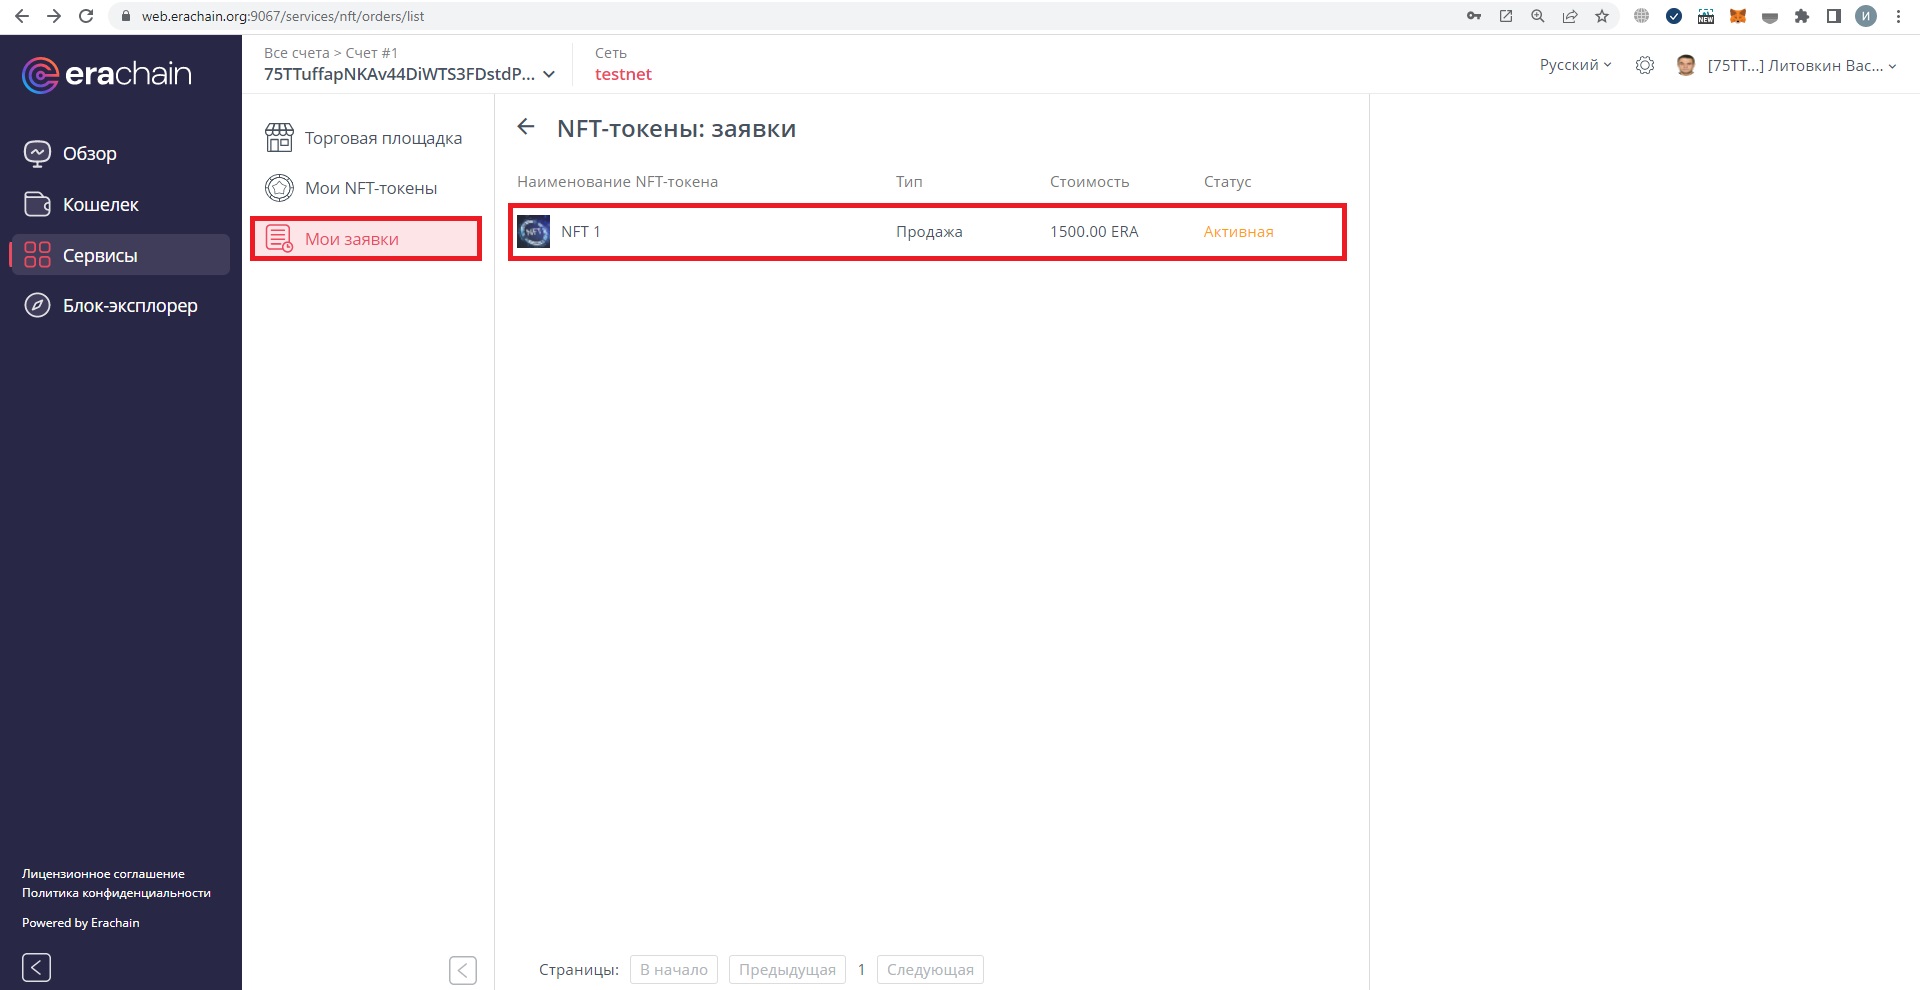The image size is (1920, 990).
Task: Open the Русский language dropdown
Action: 1575,65
